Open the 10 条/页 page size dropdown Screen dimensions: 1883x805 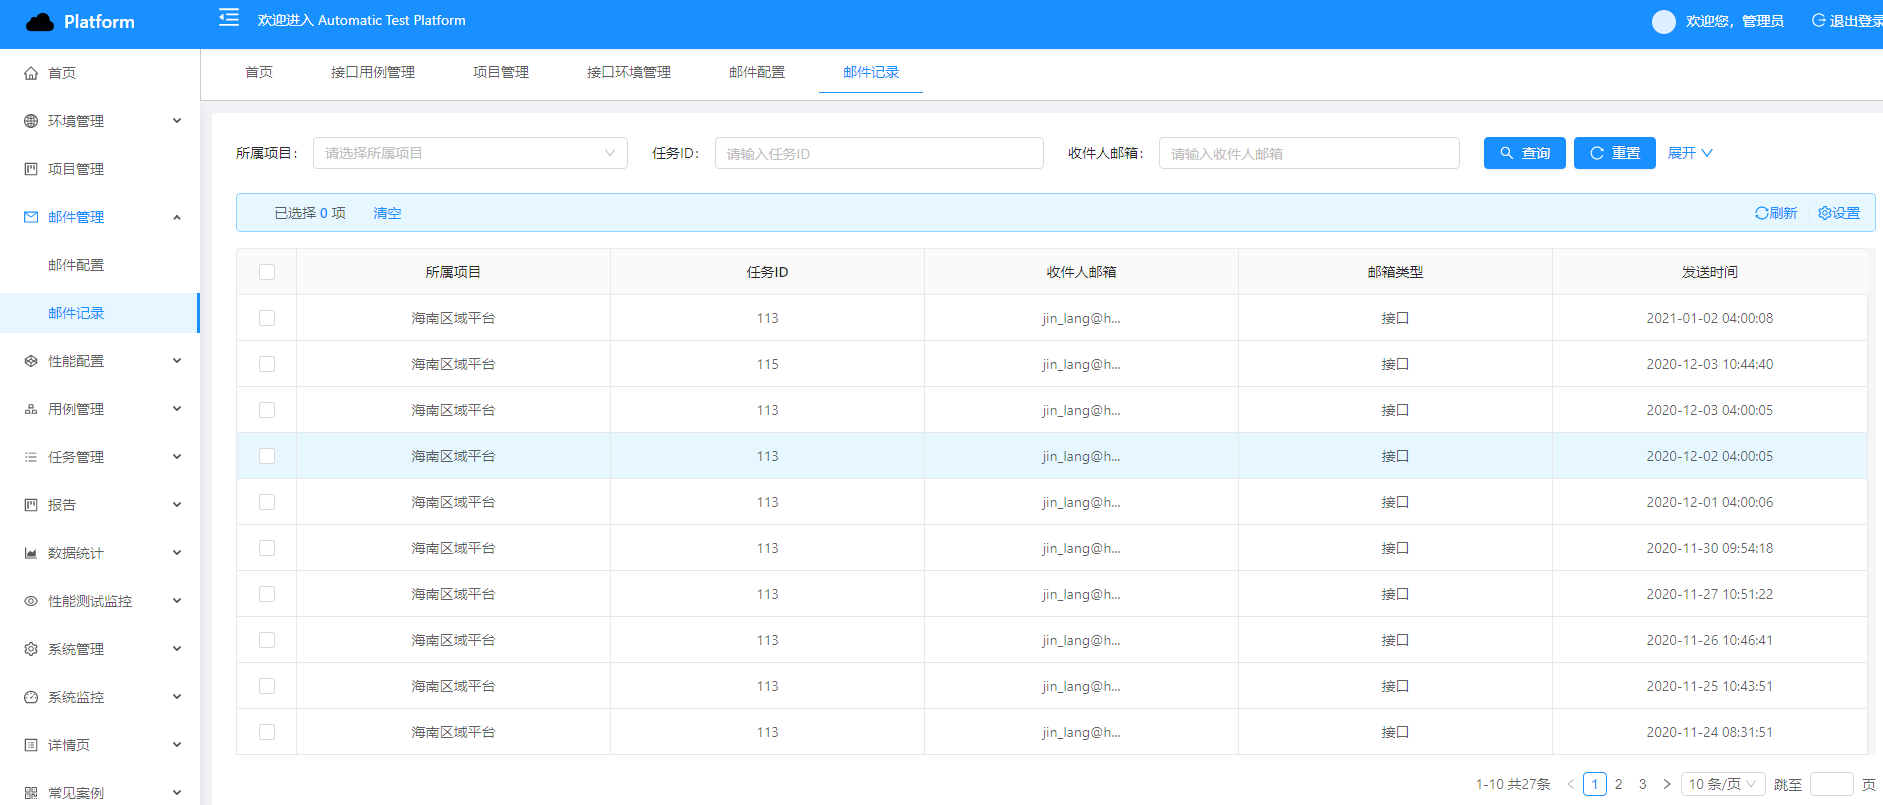click(1722, 784)
